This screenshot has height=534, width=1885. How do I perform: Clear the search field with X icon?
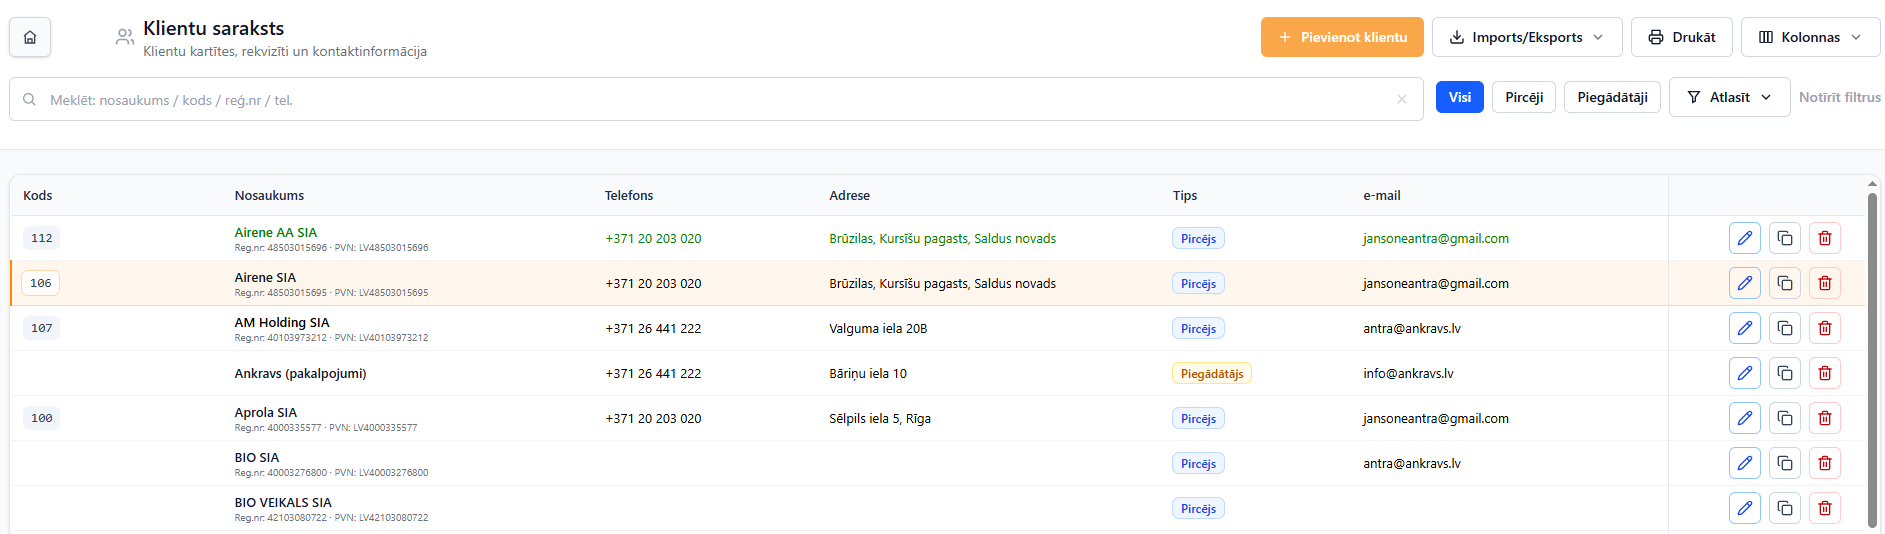1402,99
